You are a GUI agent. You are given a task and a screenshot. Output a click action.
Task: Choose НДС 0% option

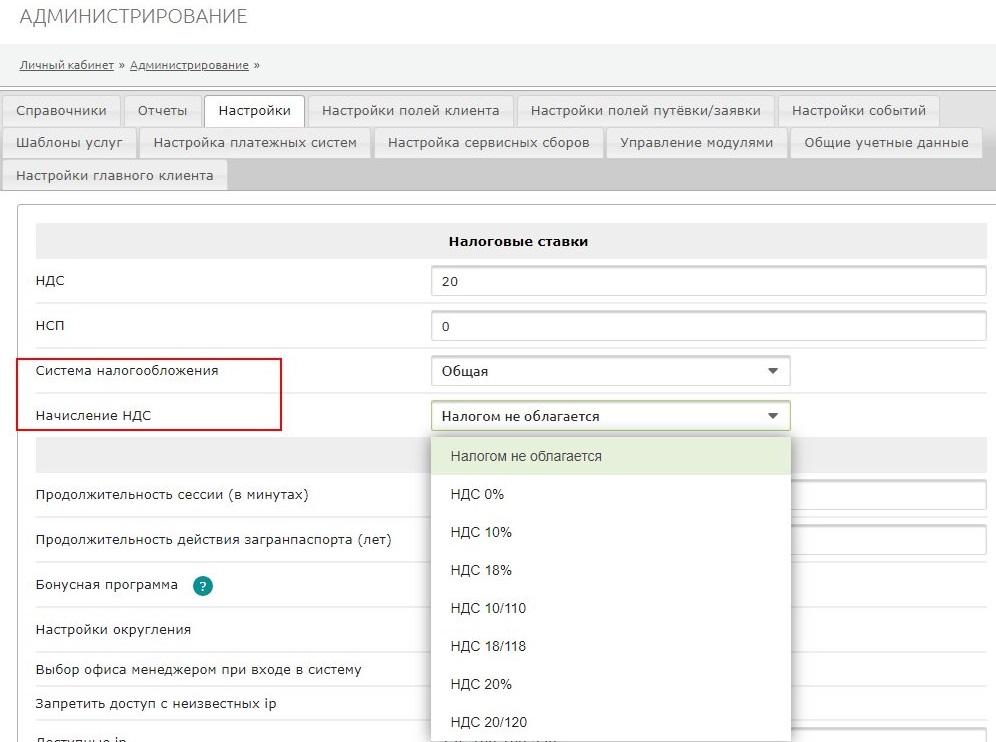tap(610, 494)
